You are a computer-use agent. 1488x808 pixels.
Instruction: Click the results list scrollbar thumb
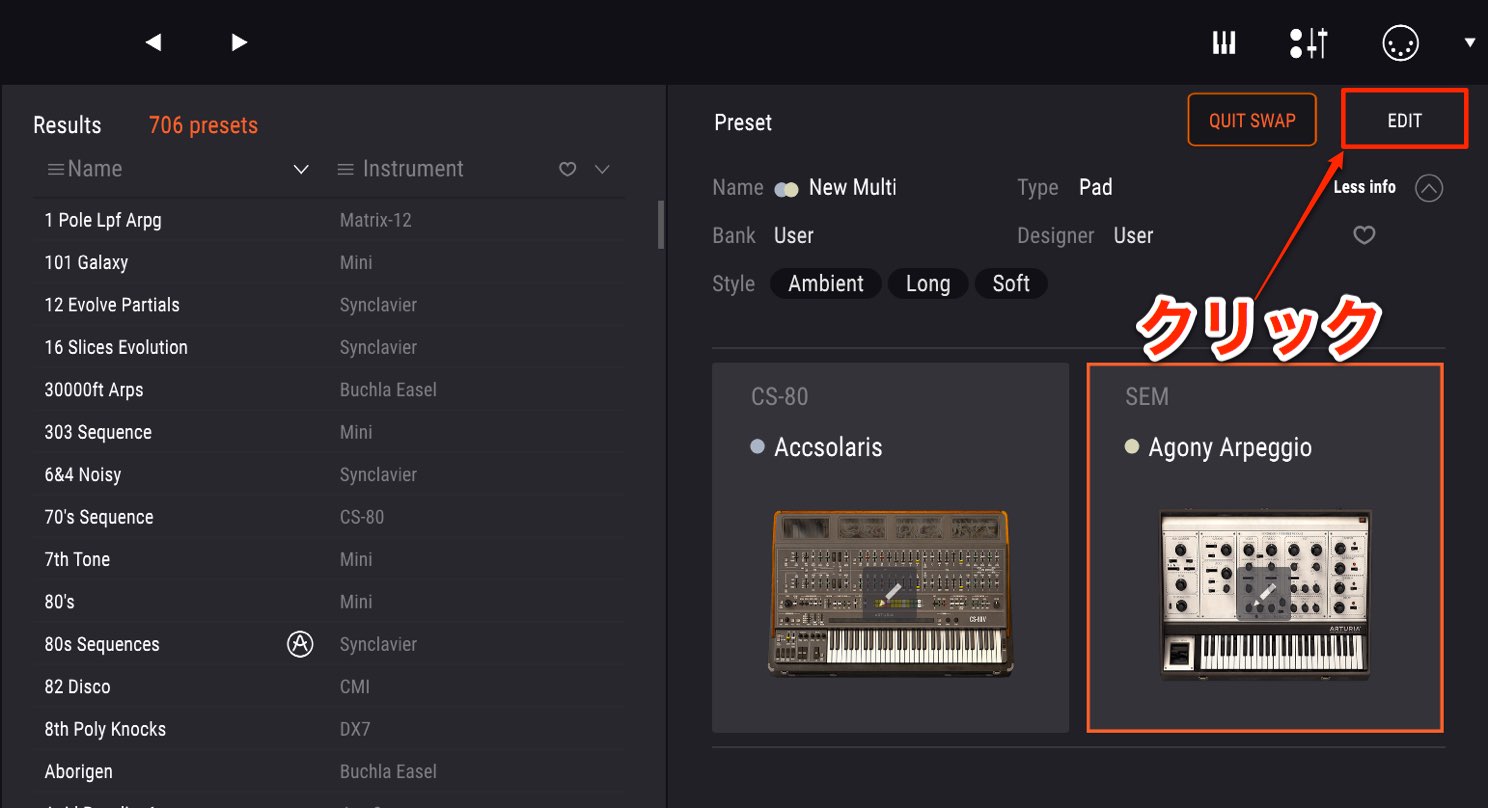point(660,225)
